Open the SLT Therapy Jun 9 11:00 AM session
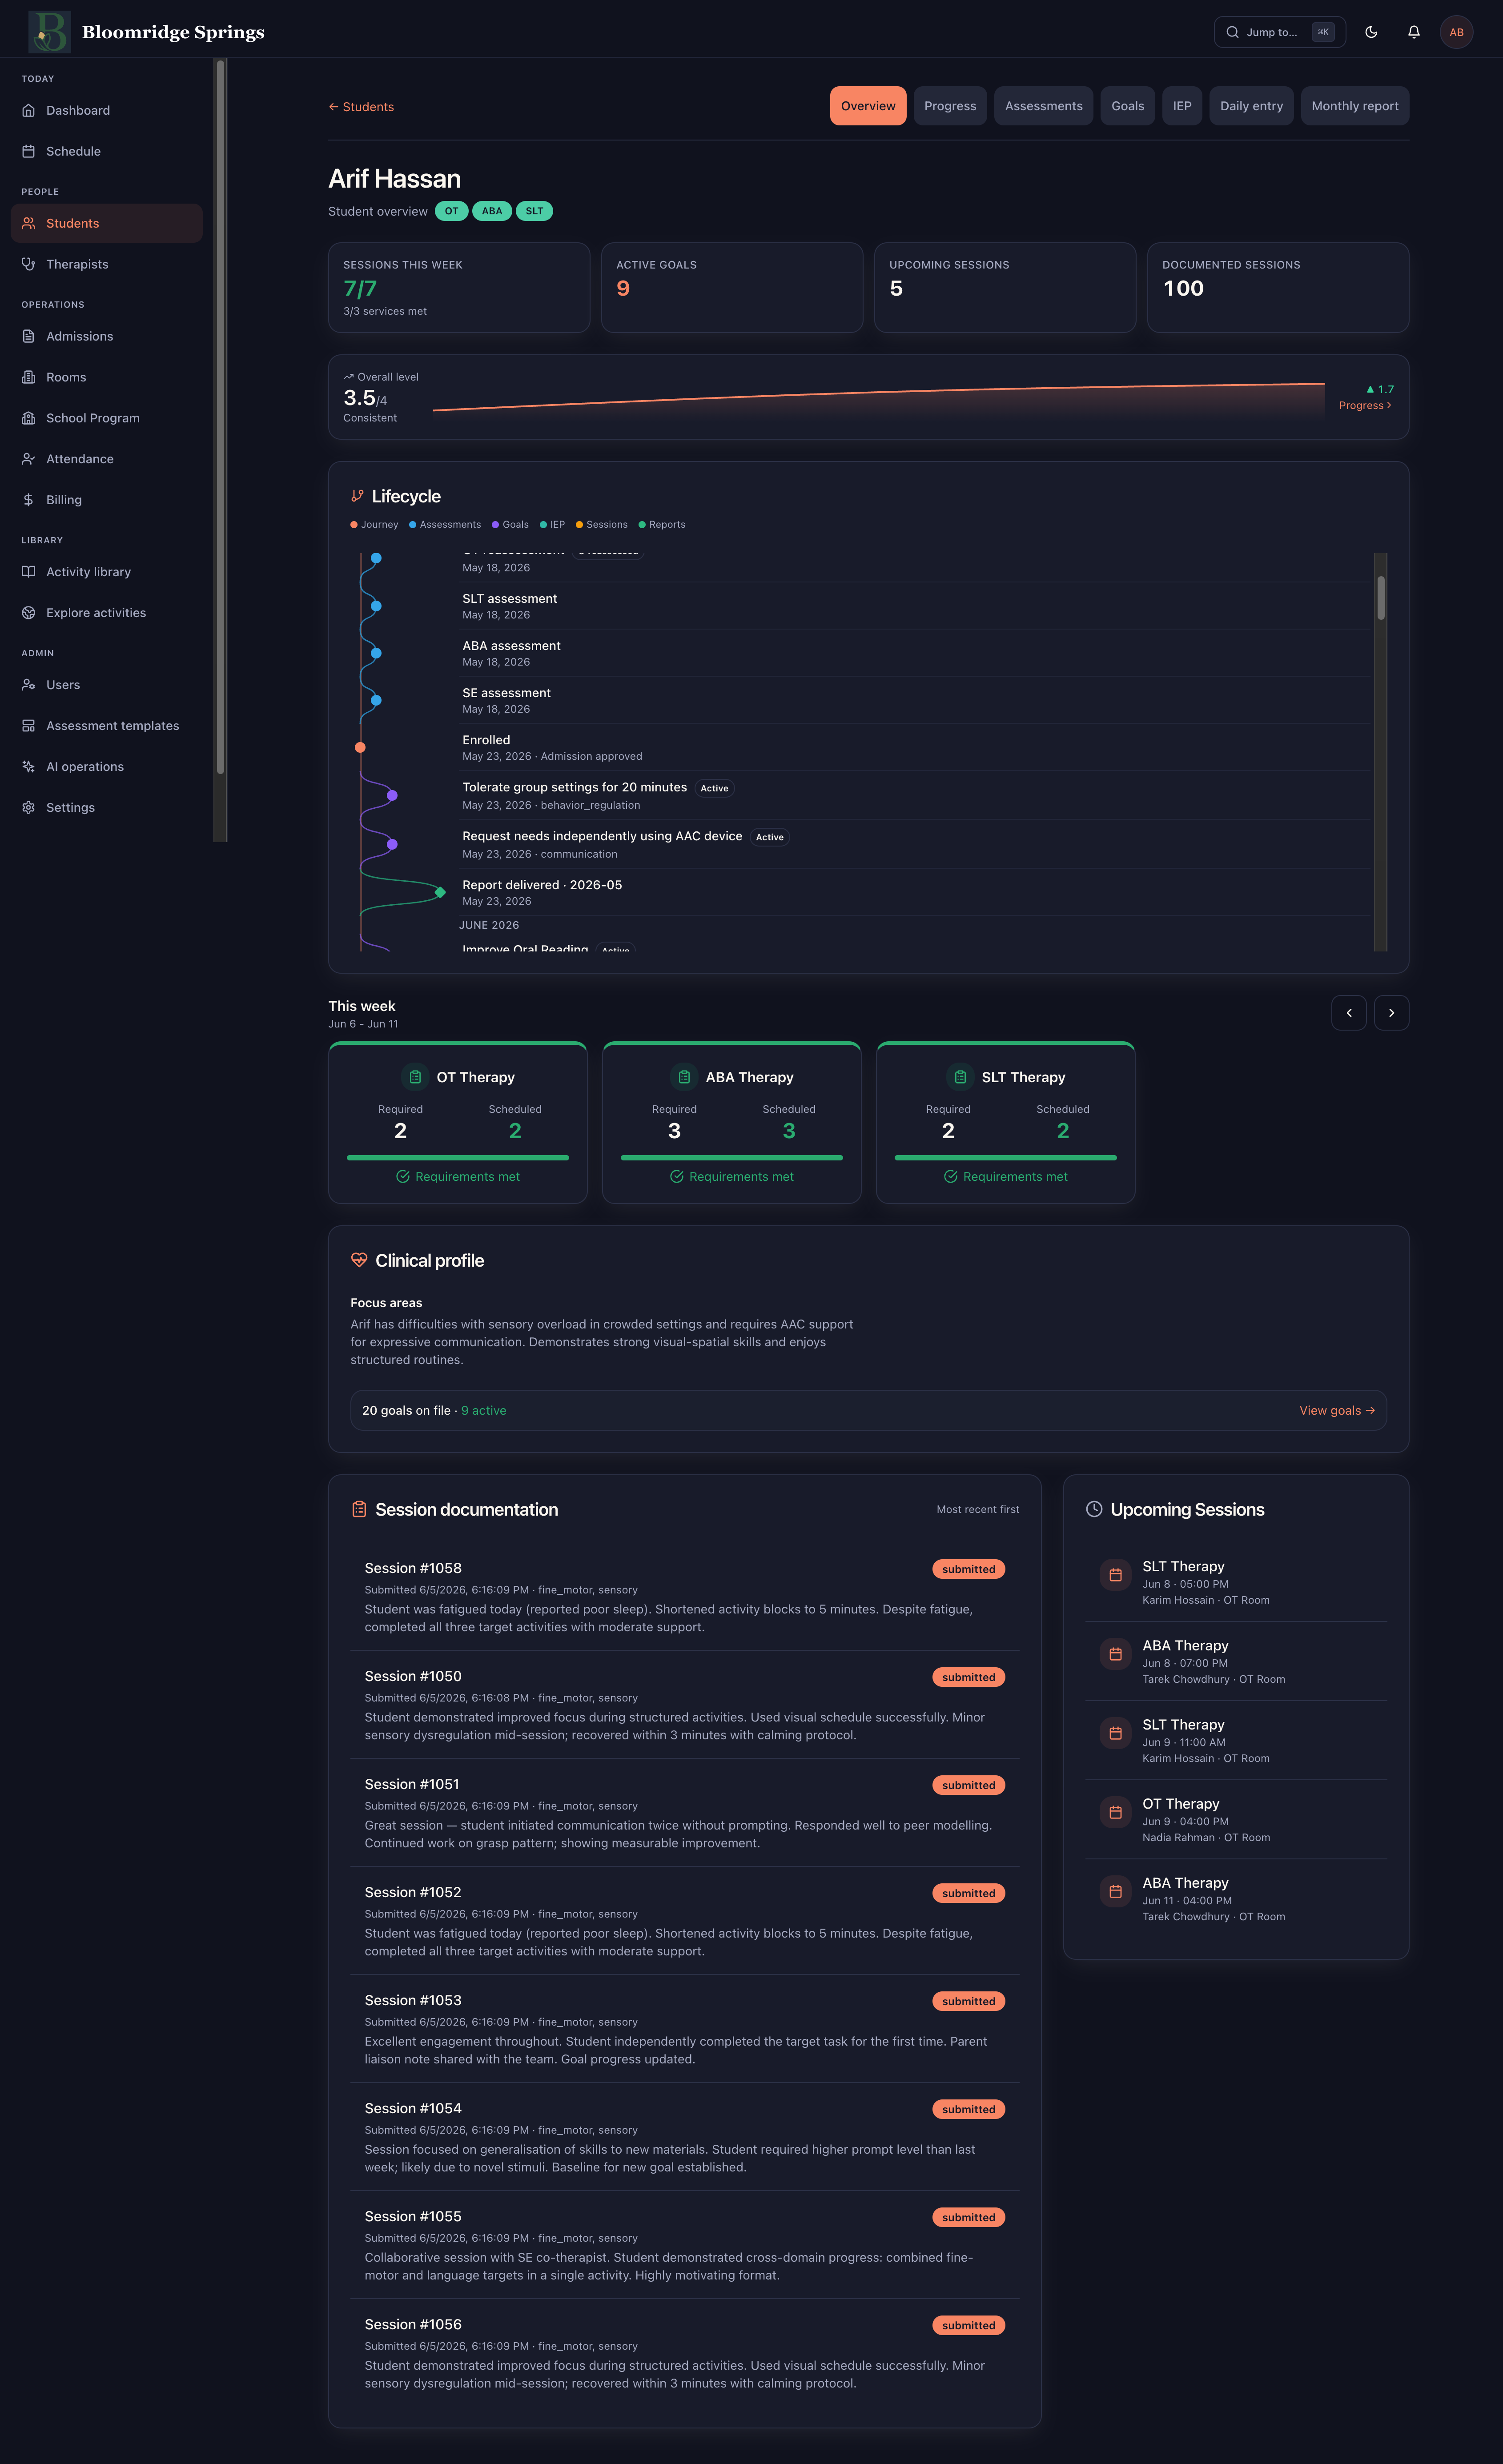The height and width of the screenshot is (2464, 1503). 1236,1741
